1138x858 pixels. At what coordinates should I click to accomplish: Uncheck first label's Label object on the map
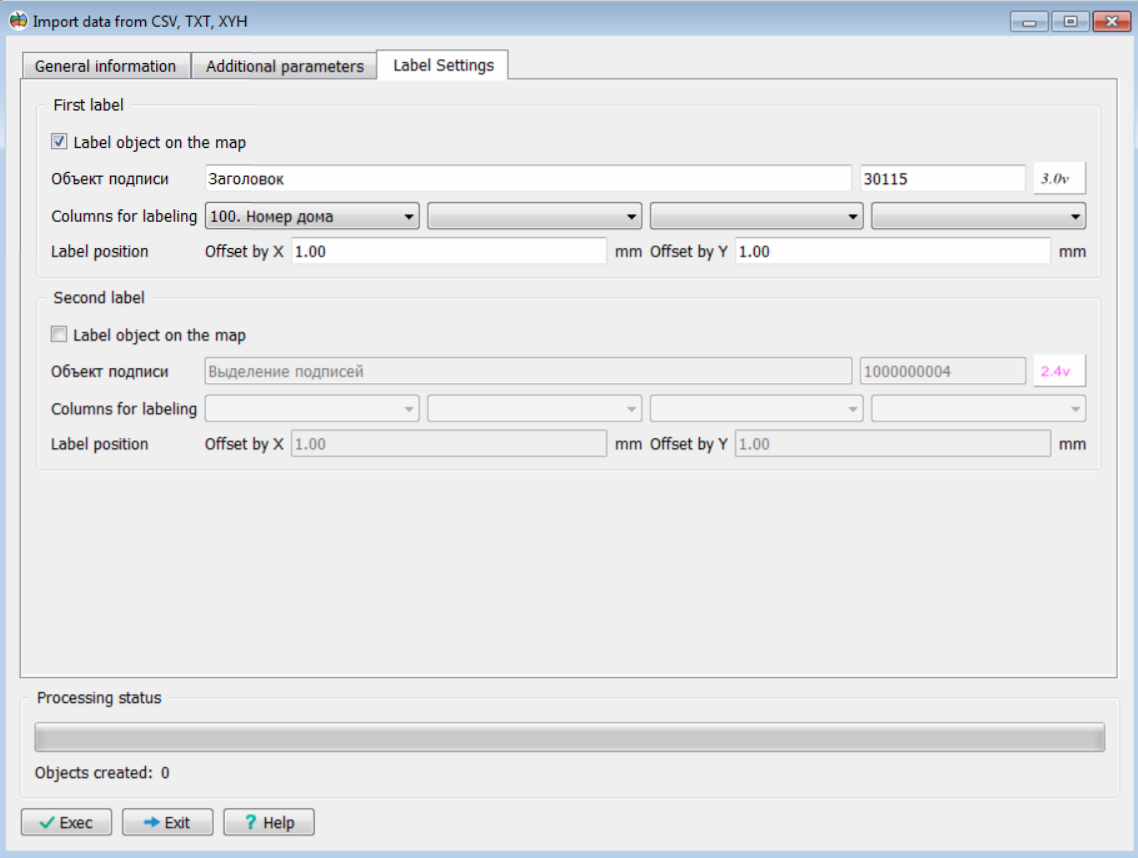pos(60,142)
